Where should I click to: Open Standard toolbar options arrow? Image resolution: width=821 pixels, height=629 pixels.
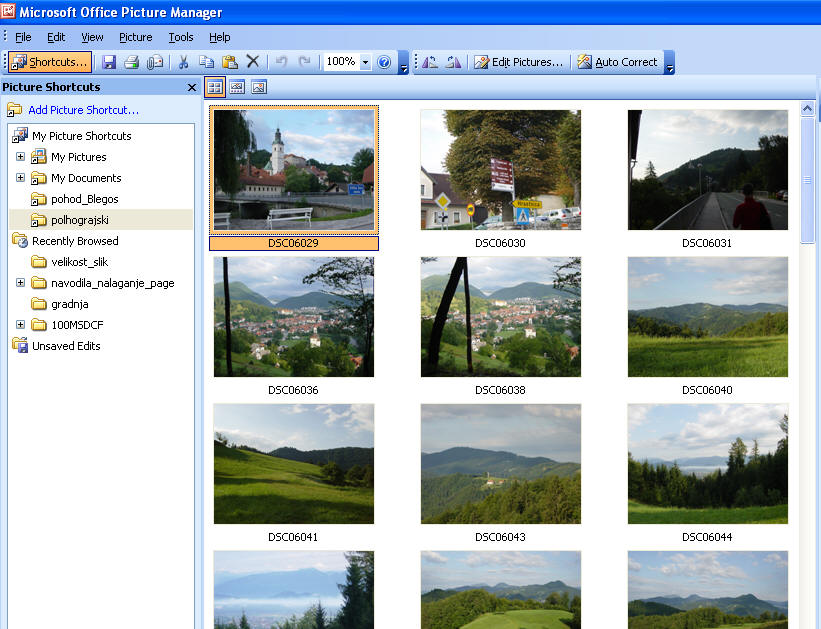[x=404, y=62]
